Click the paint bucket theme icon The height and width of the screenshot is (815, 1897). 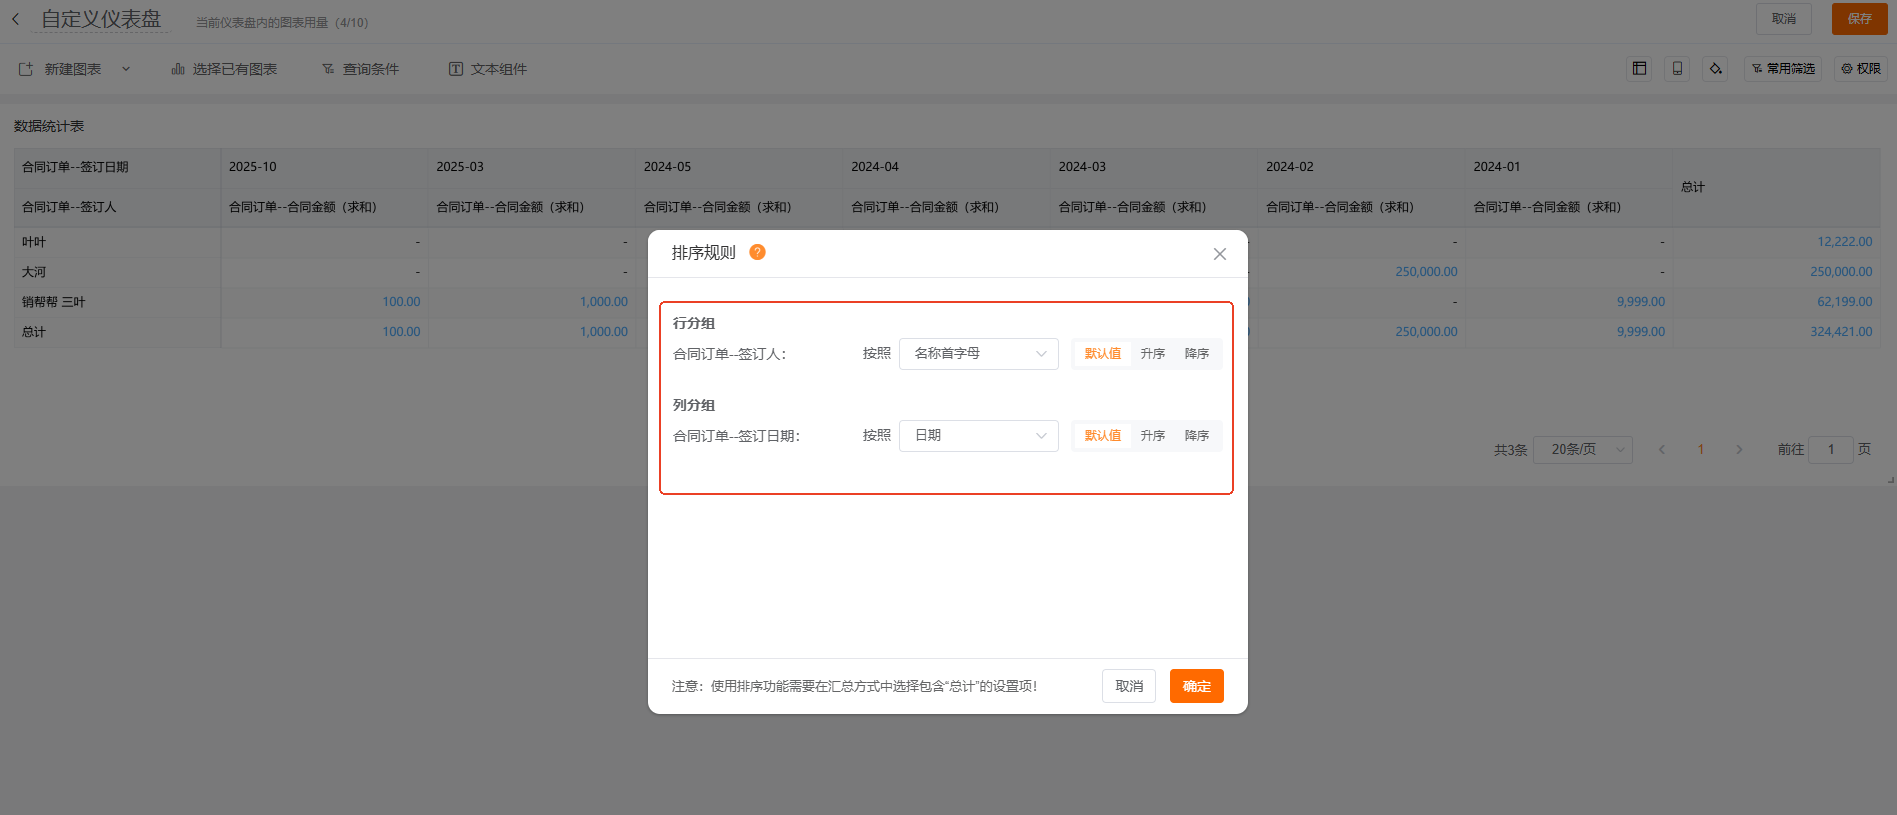pos(1715,69)
